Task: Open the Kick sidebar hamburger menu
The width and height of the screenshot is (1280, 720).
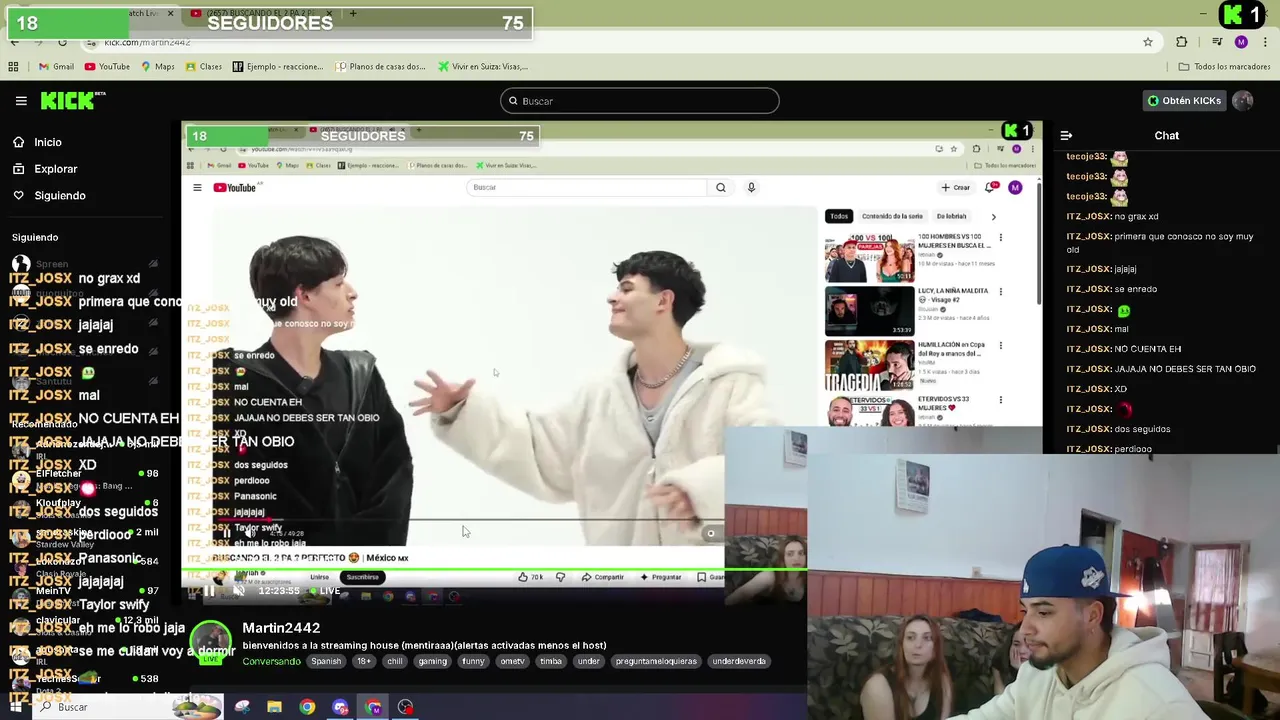Action: click(x=21, y=101)
